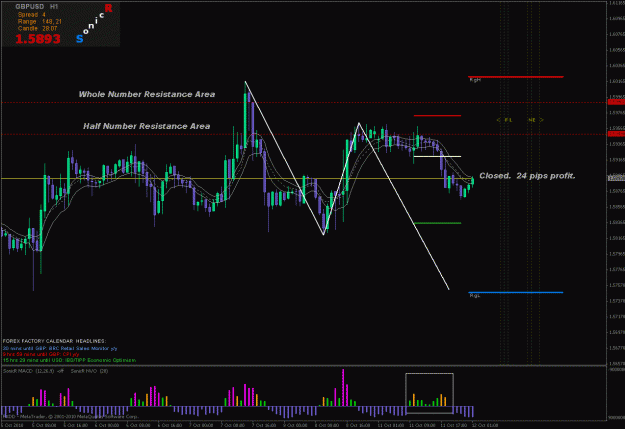
Task: Click the Range 148, 21 readout
Action: [39, 22]
